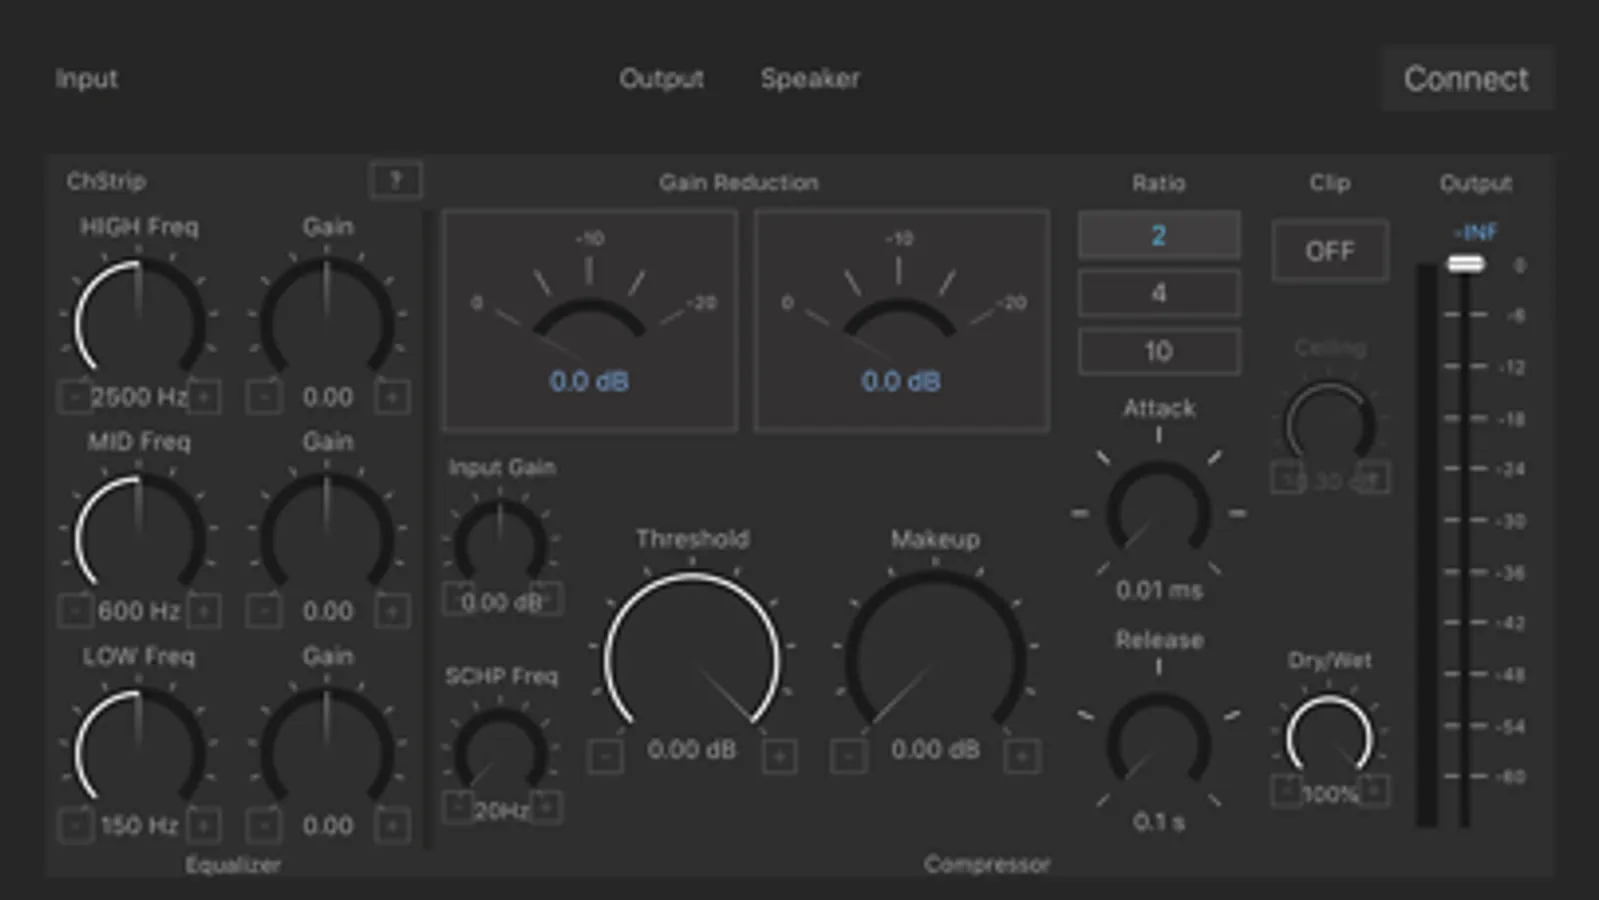Increase LOW Gain with plus button
The width and height of the screenshot is (1599, 900).
392,825
